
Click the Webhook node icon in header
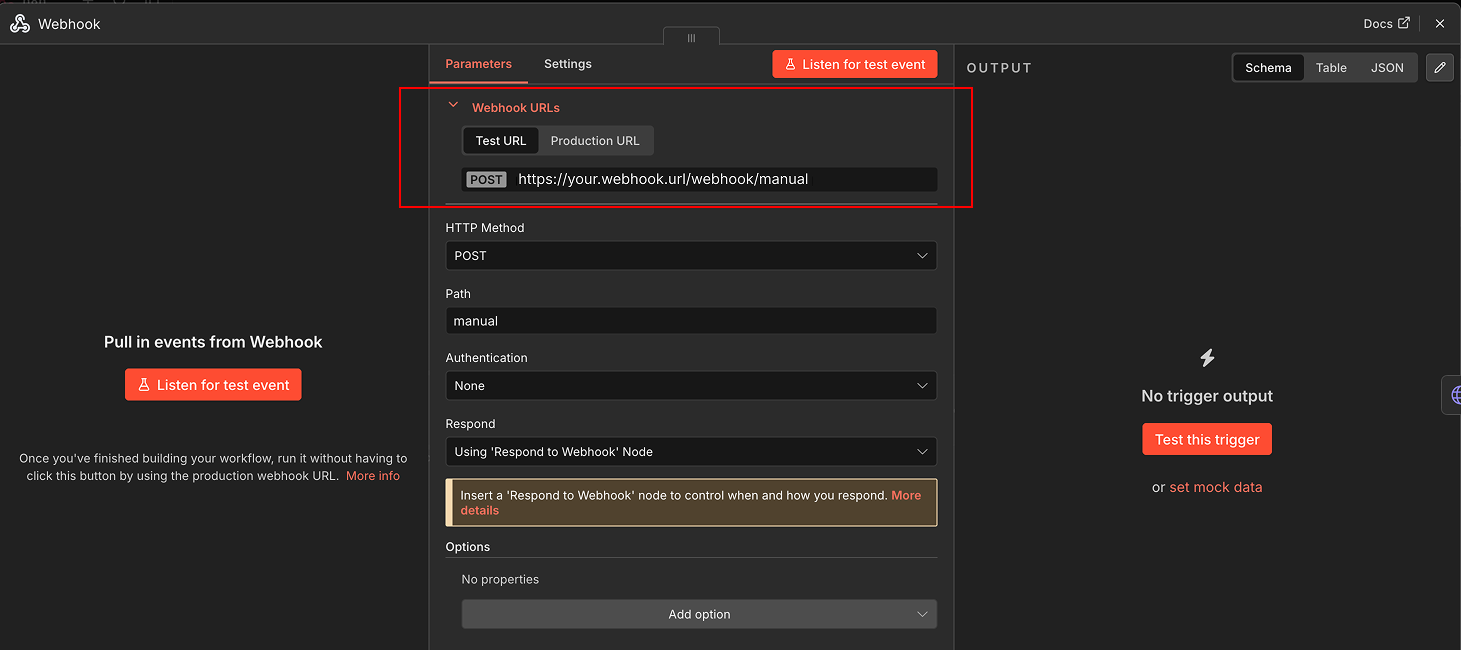(20, 24)
